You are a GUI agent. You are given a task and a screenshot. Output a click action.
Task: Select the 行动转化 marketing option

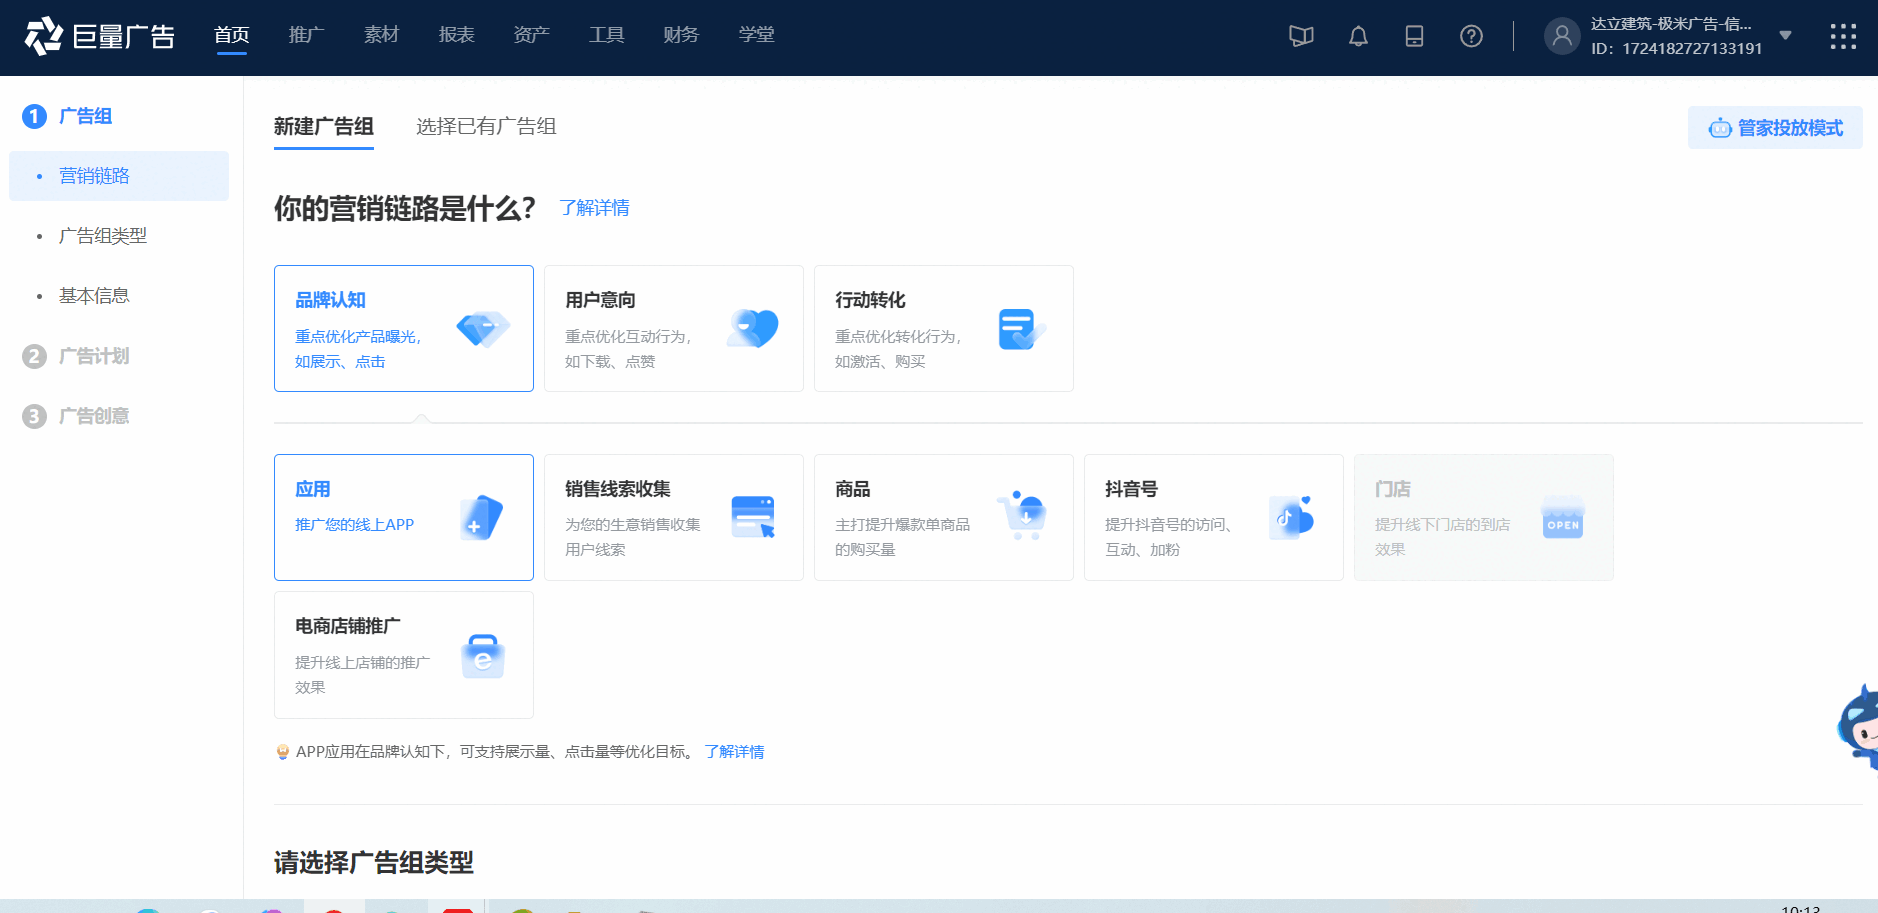(x=943, y=328)
